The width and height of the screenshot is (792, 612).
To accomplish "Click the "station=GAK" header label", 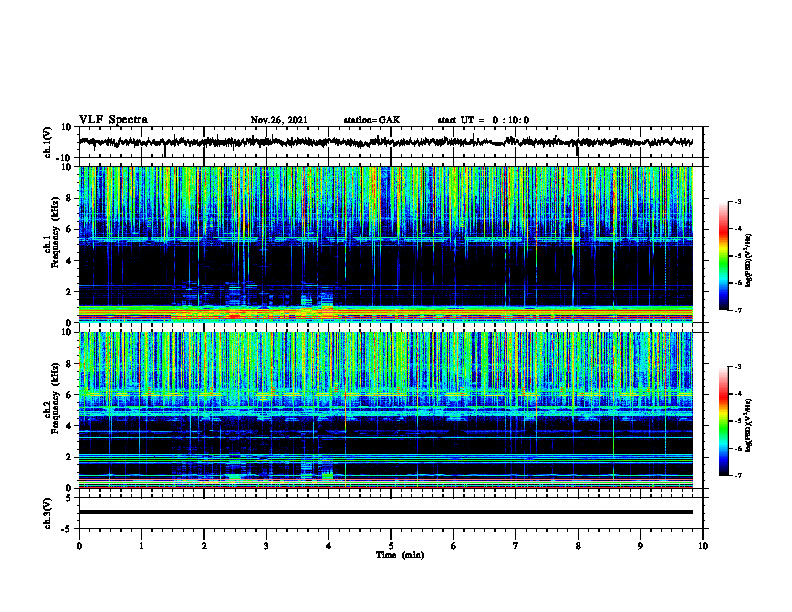I will pos(372,120).
